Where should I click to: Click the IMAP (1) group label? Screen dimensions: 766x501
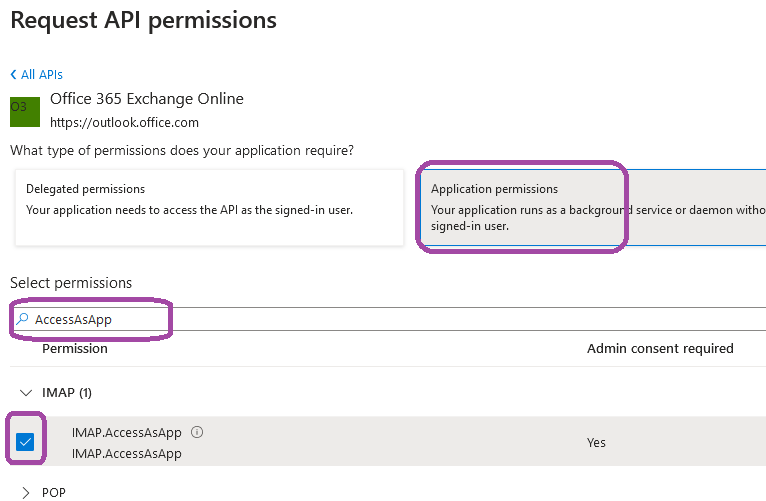click(x=67, y=392)
